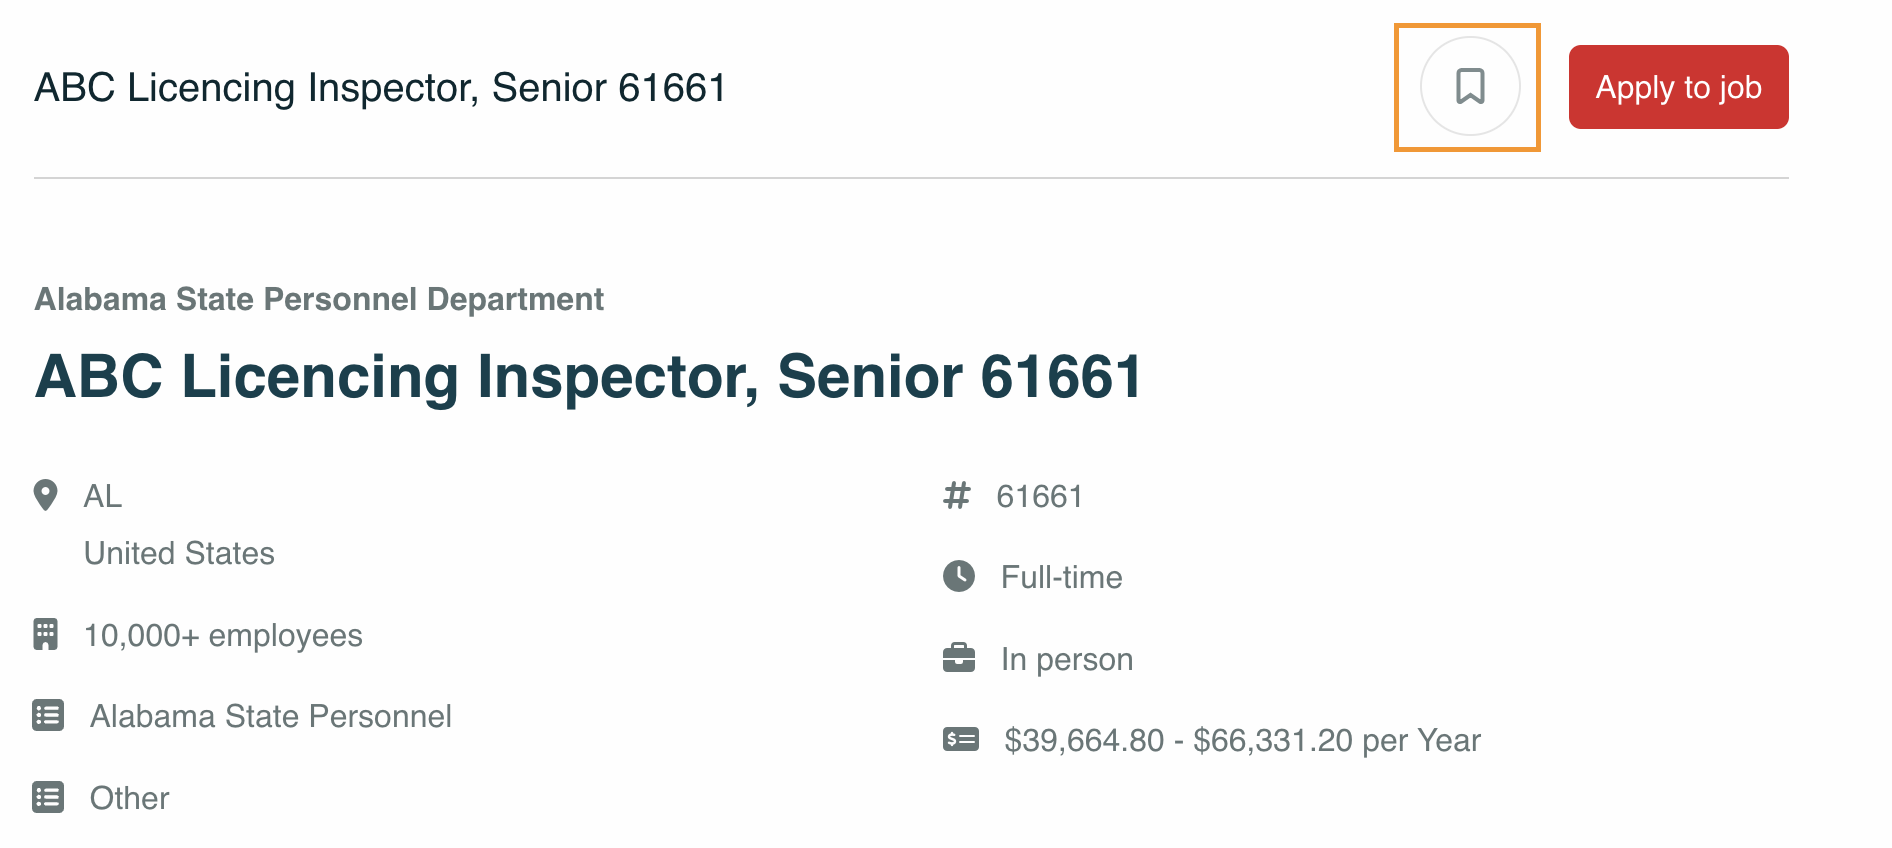Click the clock icon next to Full-time
Viewport: 1892px width, 848px height.
tap(959, 576)
